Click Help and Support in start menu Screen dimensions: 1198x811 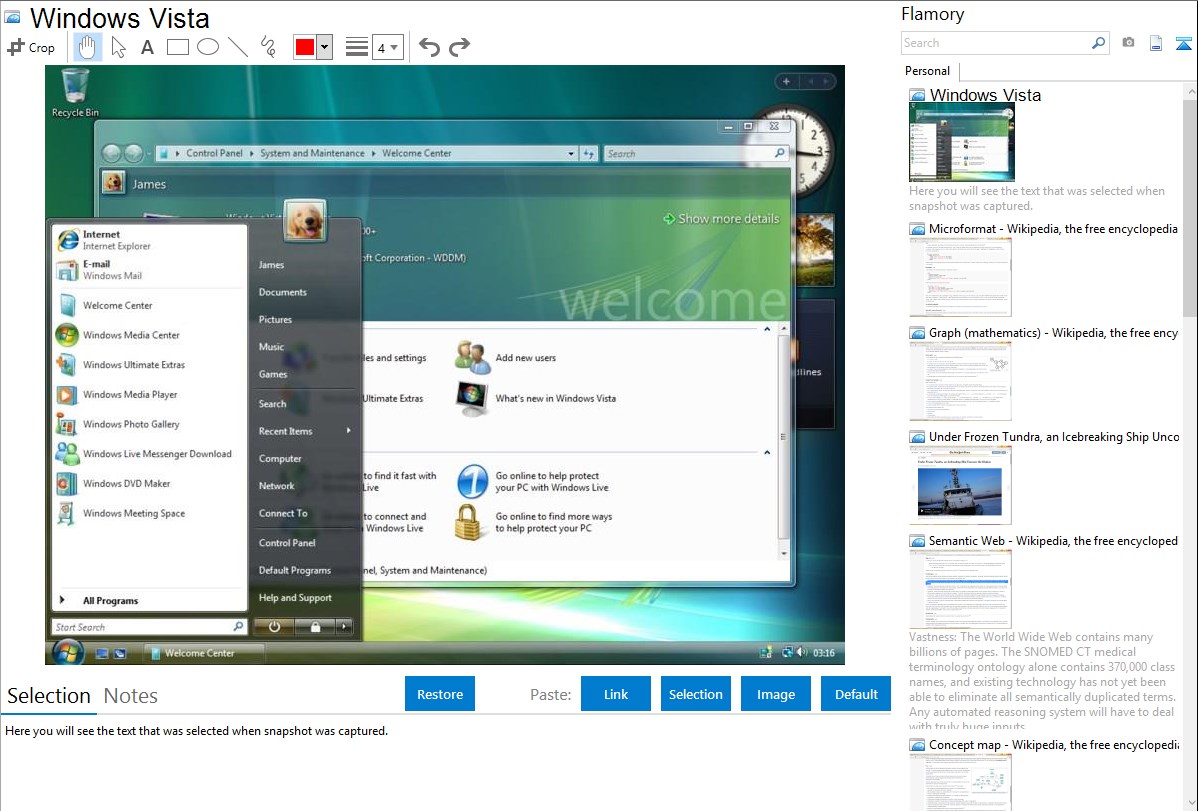pyautogui.click(x=295, y=598)
